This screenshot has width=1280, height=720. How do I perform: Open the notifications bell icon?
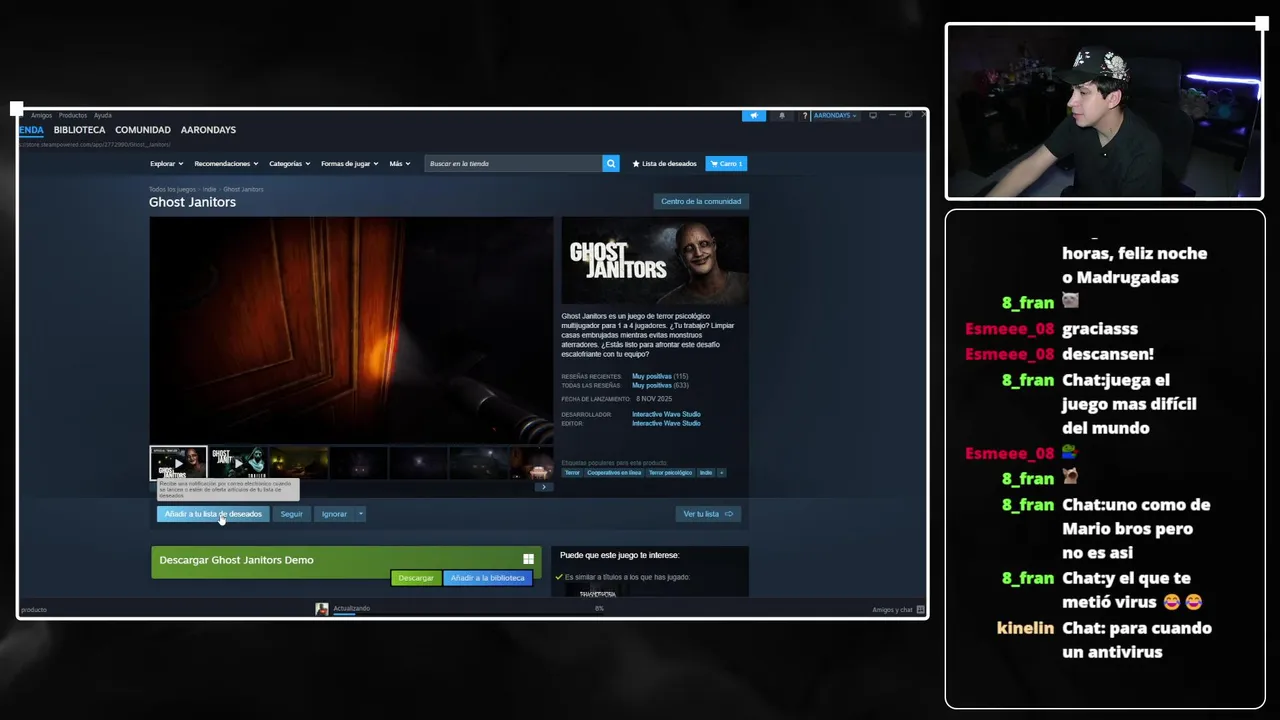coord(782,115)
